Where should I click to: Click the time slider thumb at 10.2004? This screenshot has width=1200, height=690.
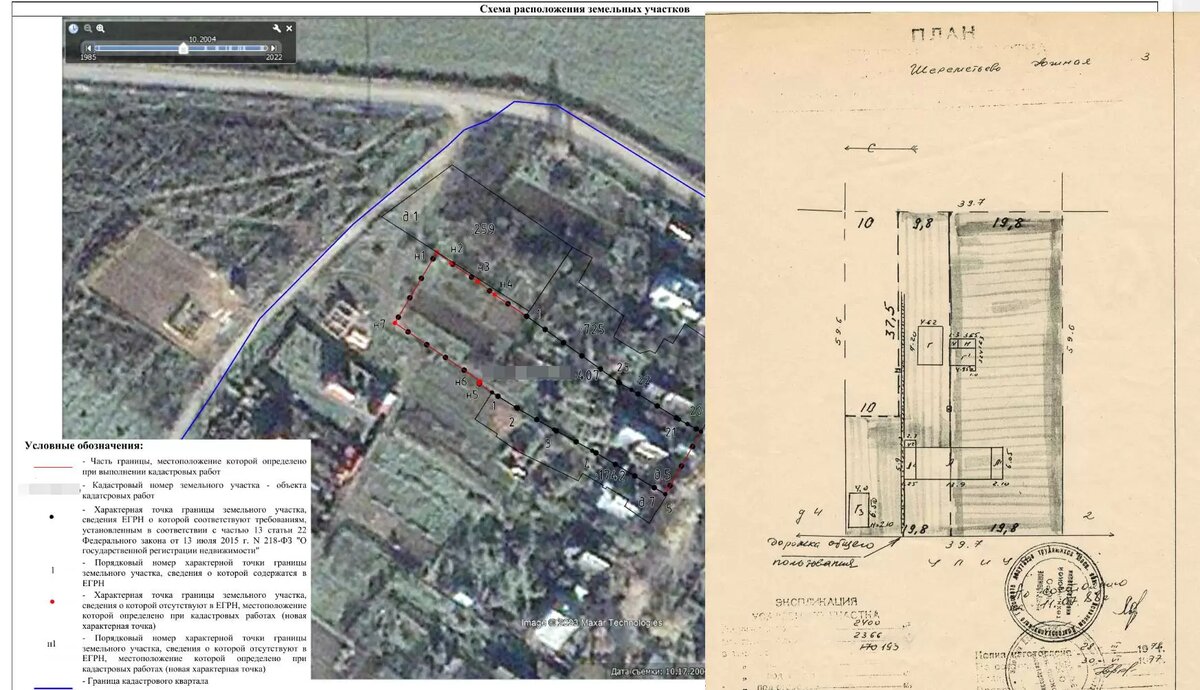click(x=183, y=47)
